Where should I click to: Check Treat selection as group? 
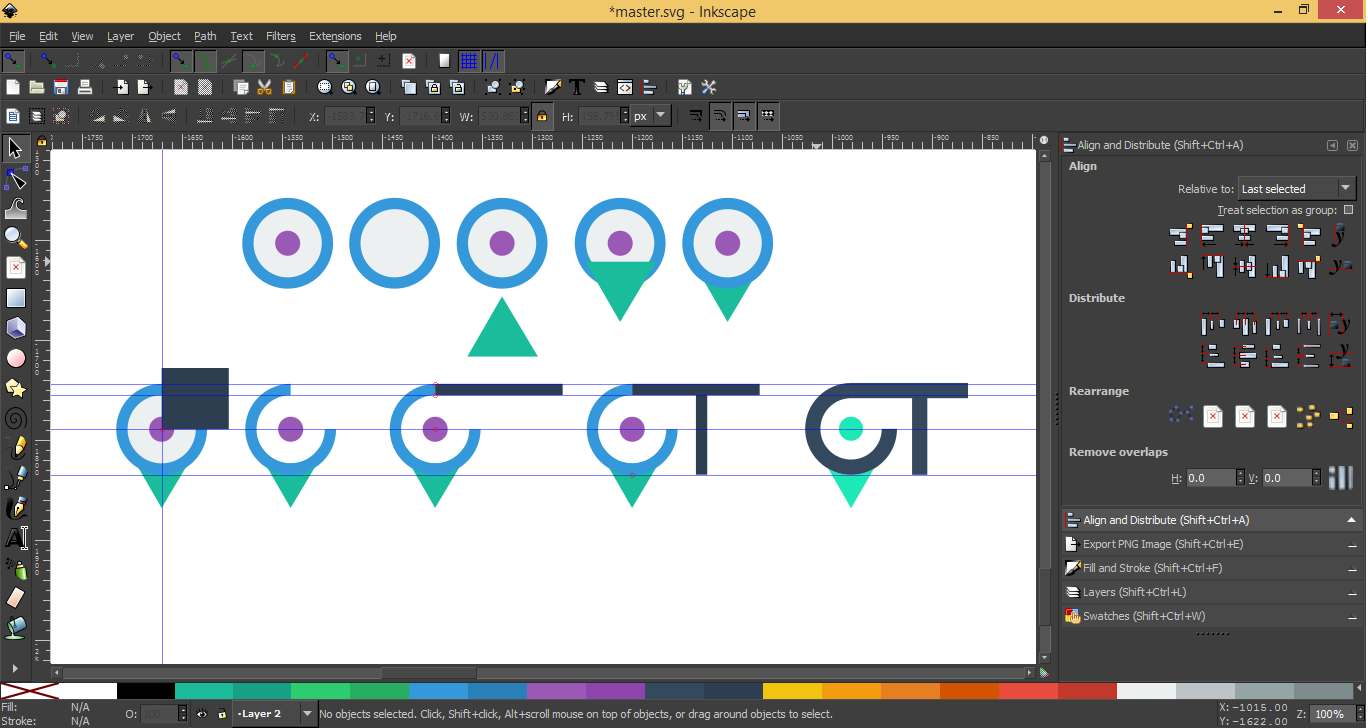(x=1348, y=210)
